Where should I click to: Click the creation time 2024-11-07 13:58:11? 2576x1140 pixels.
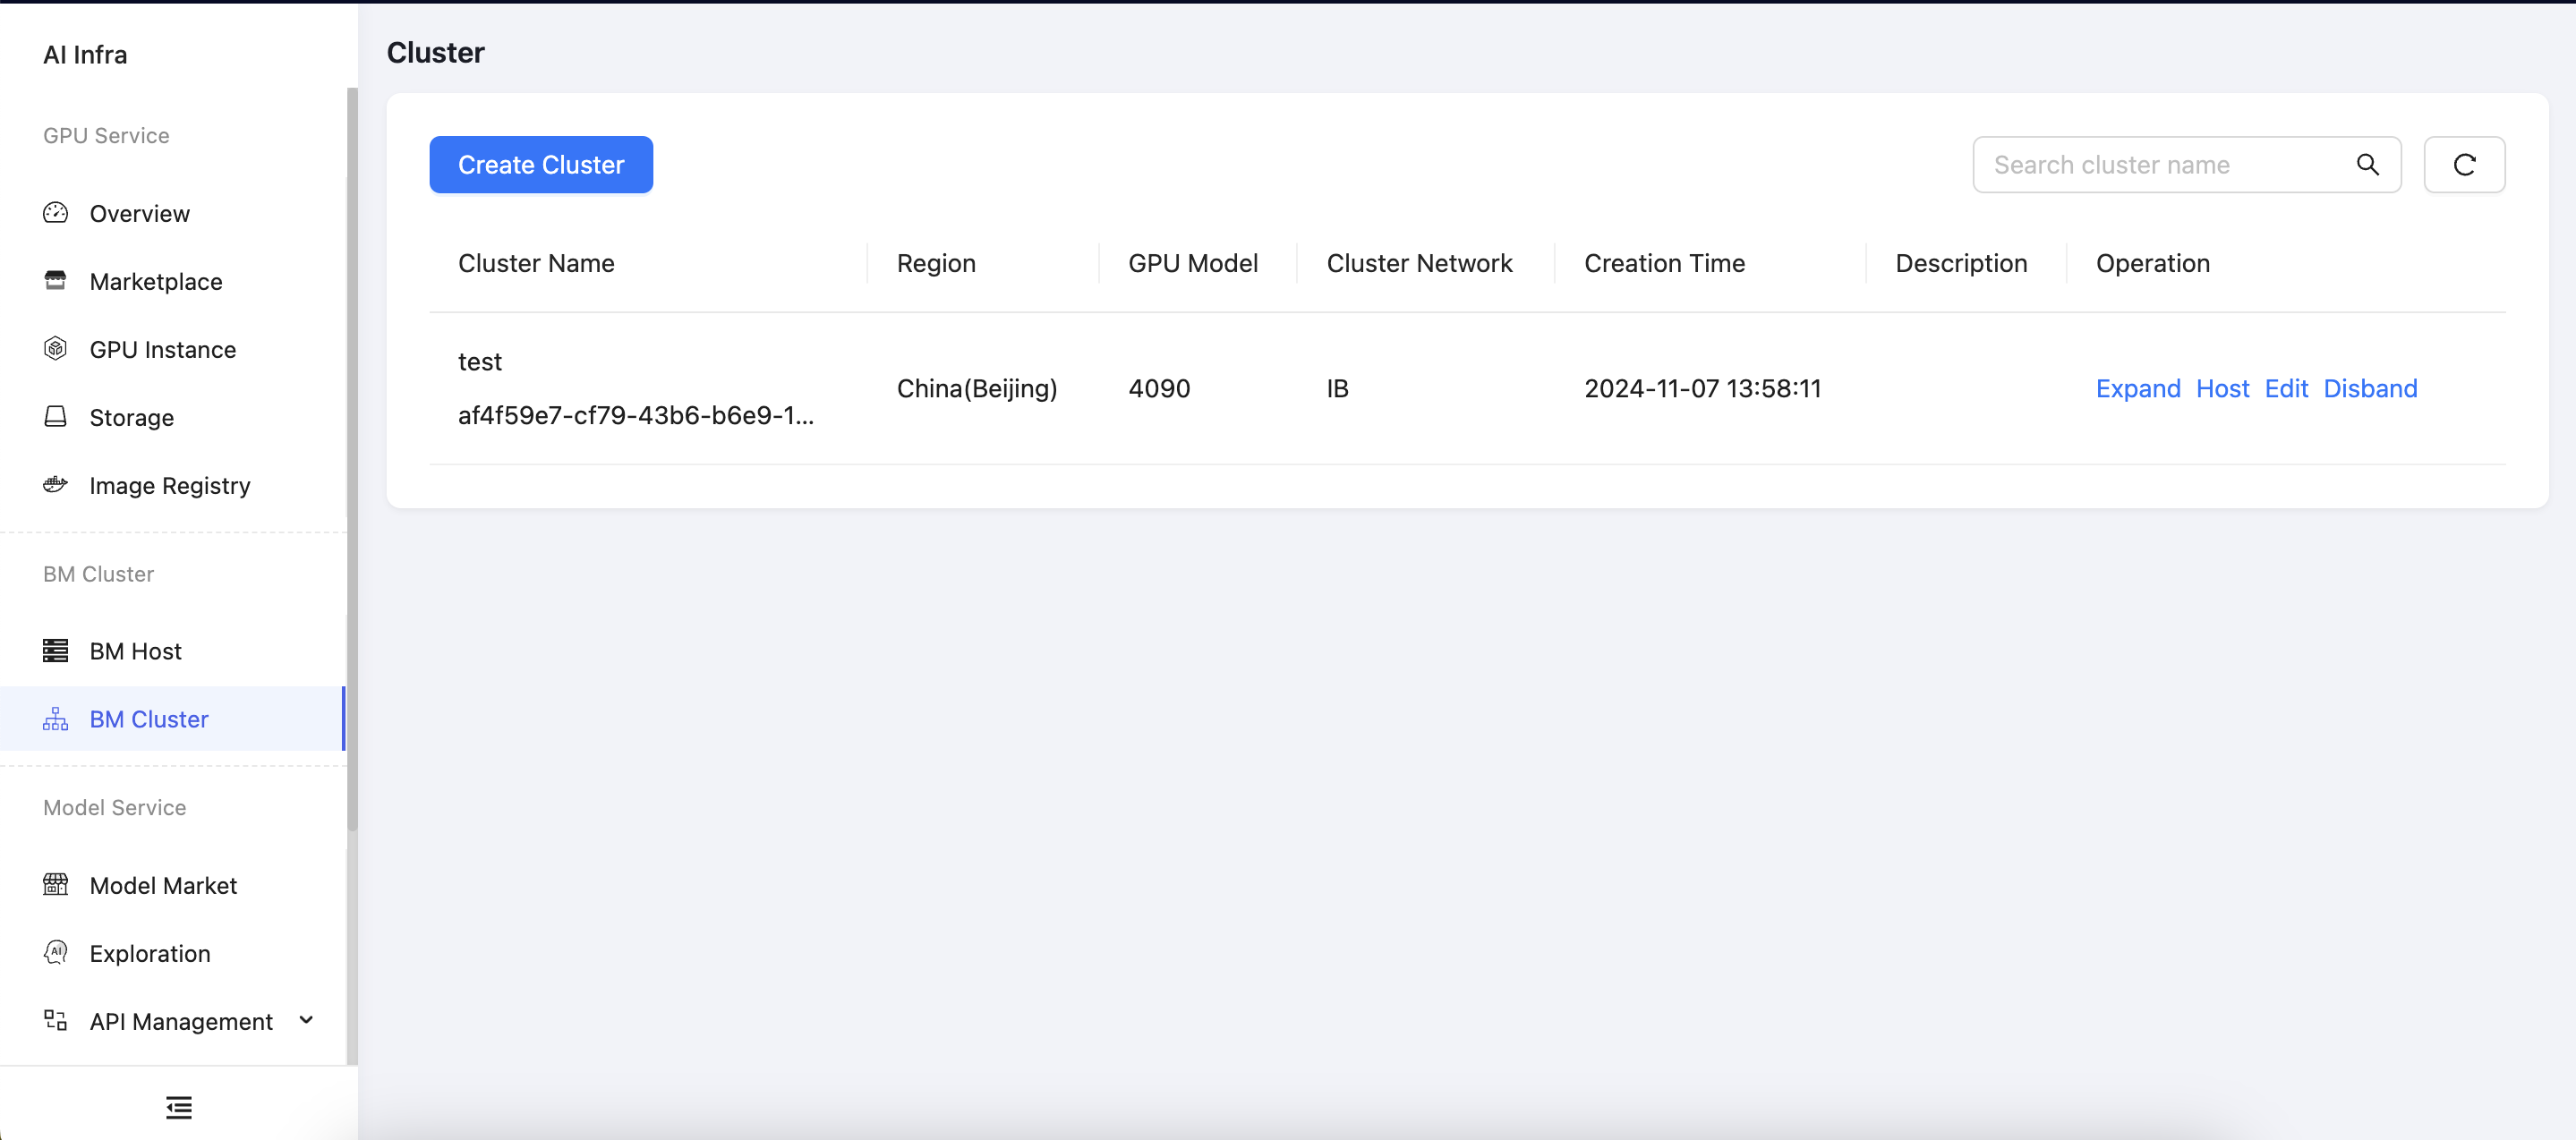[x=1703, y=388]
